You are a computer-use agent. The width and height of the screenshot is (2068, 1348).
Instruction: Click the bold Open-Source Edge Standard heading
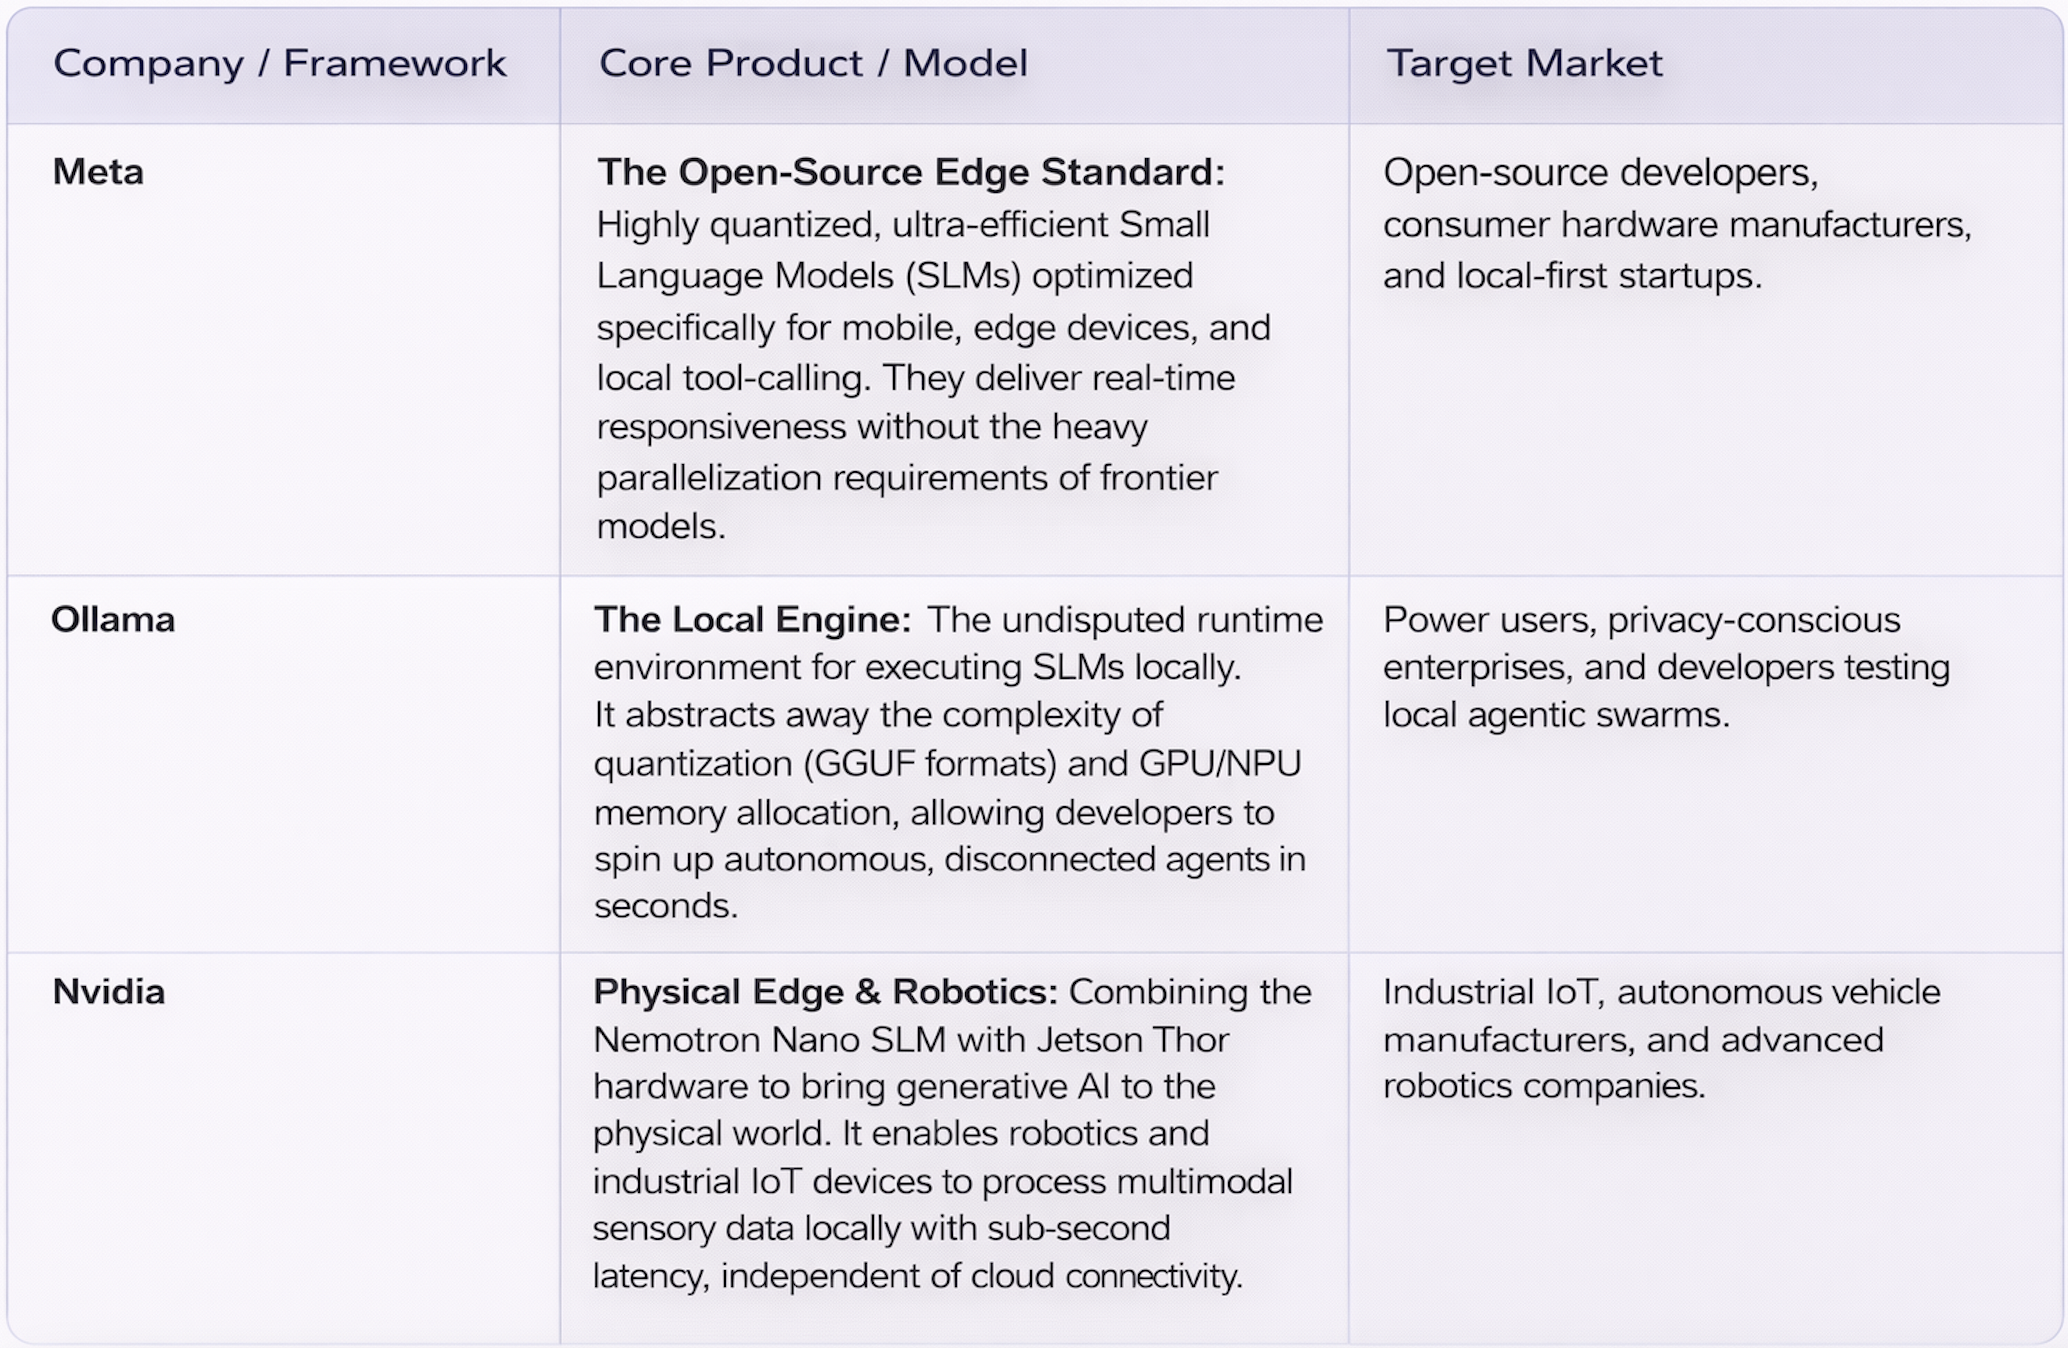pos(909,172)
